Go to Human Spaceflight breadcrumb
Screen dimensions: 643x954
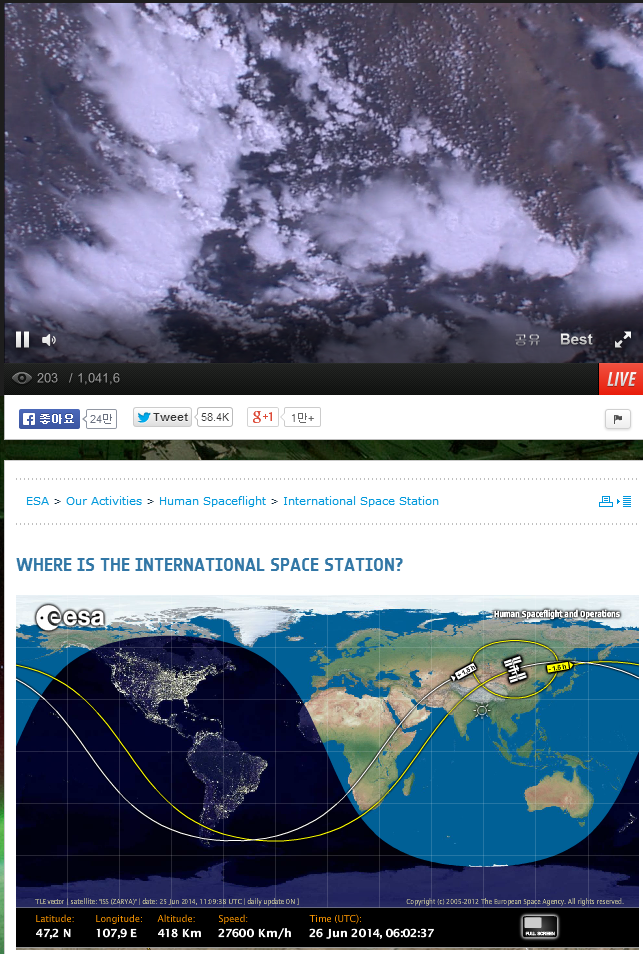point(212,501)
